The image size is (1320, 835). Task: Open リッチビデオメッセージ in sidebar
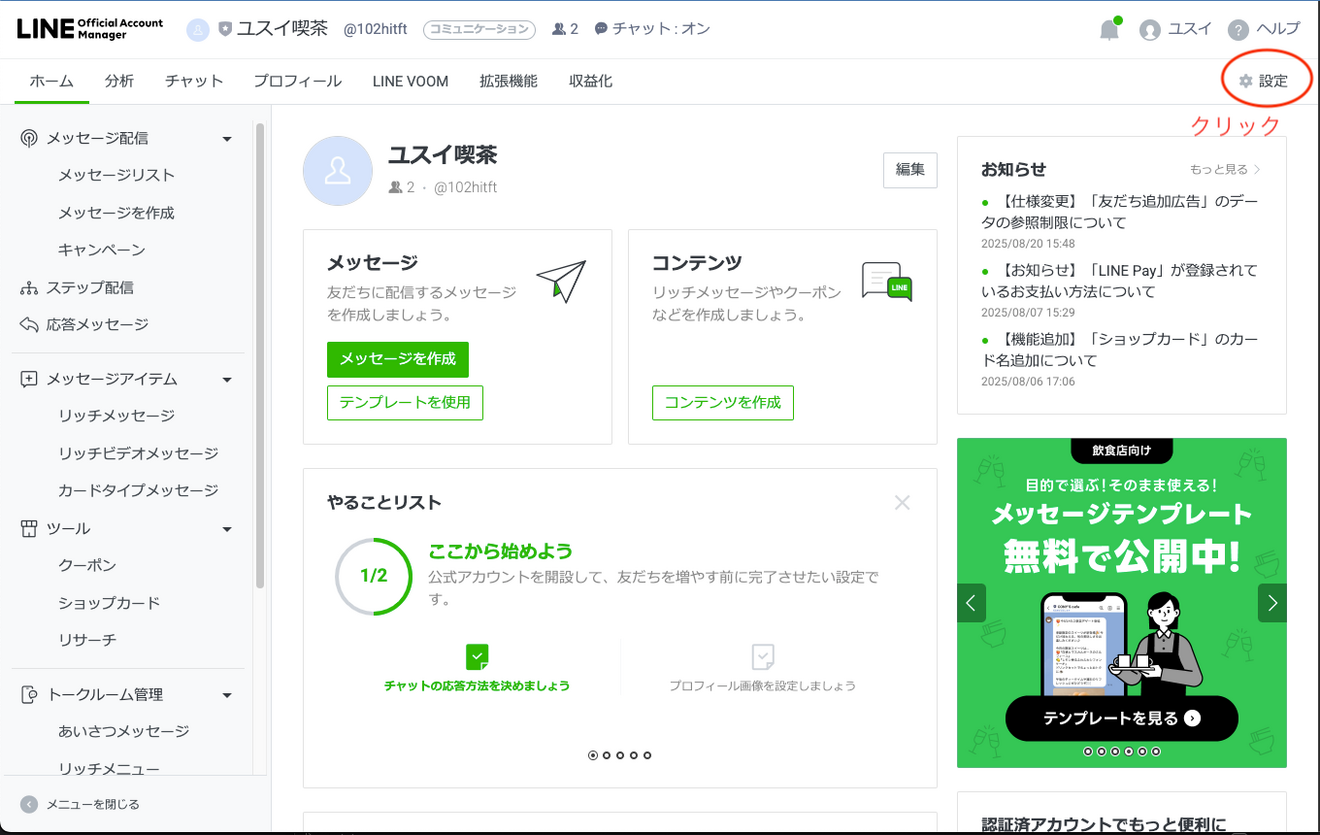(x=138, y=454)
